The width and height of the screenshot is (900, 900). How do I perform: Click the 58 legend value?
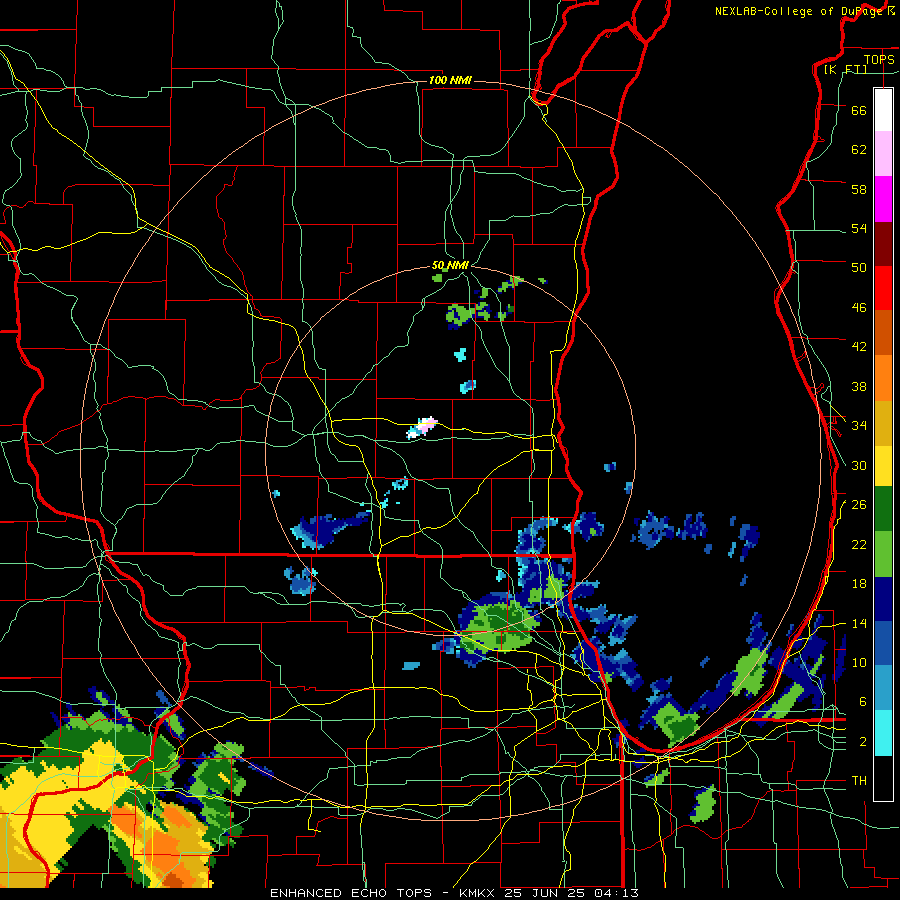point(859,189)
